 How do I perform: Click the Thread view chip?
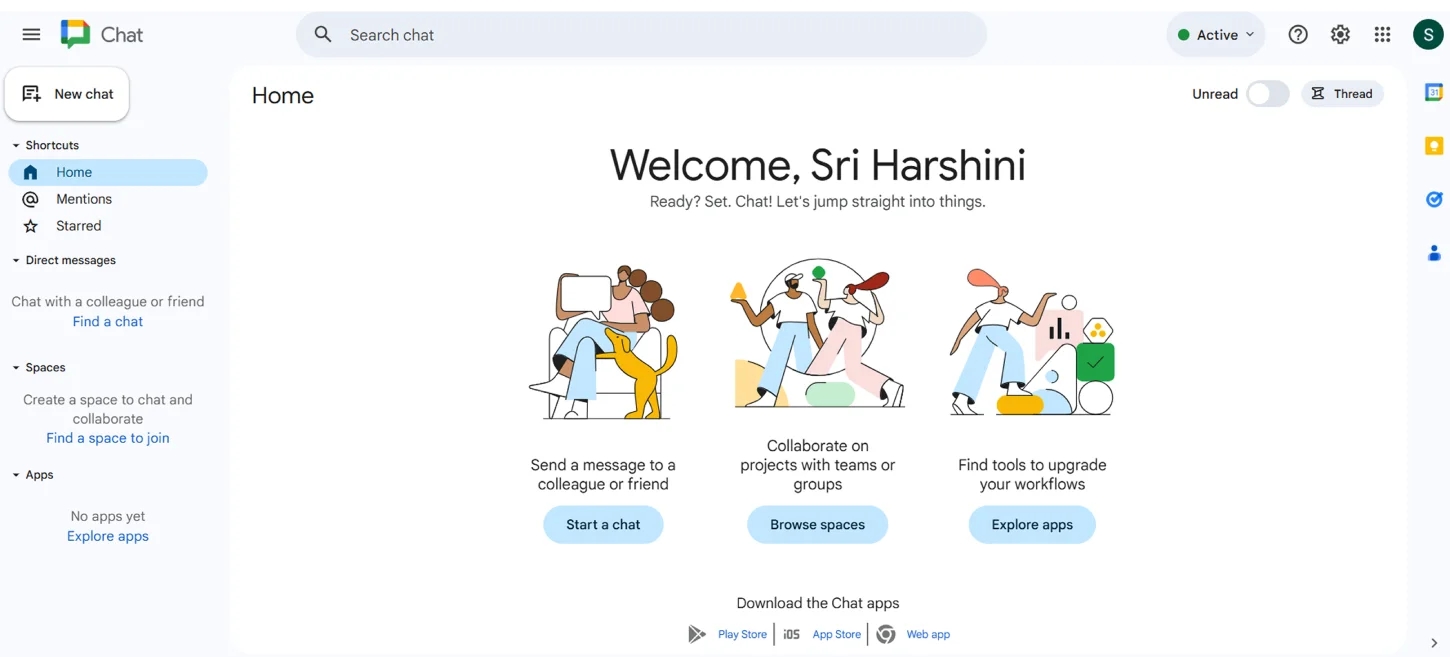click(x=1342, y=93)
